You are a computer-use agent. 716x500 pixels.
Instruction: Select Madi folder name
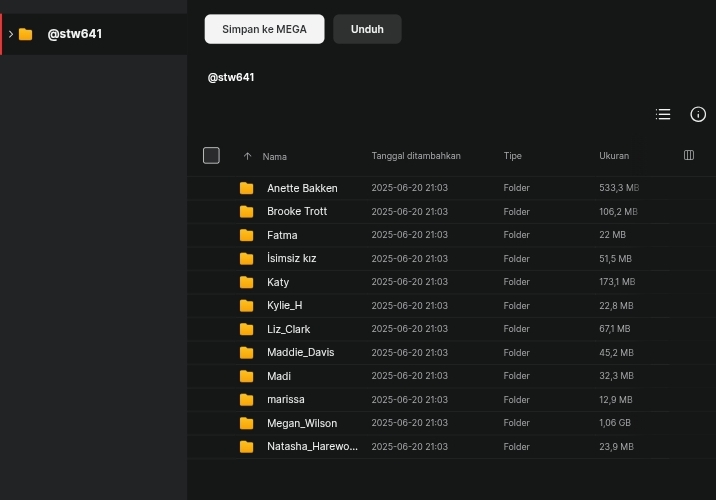[279, 376]
